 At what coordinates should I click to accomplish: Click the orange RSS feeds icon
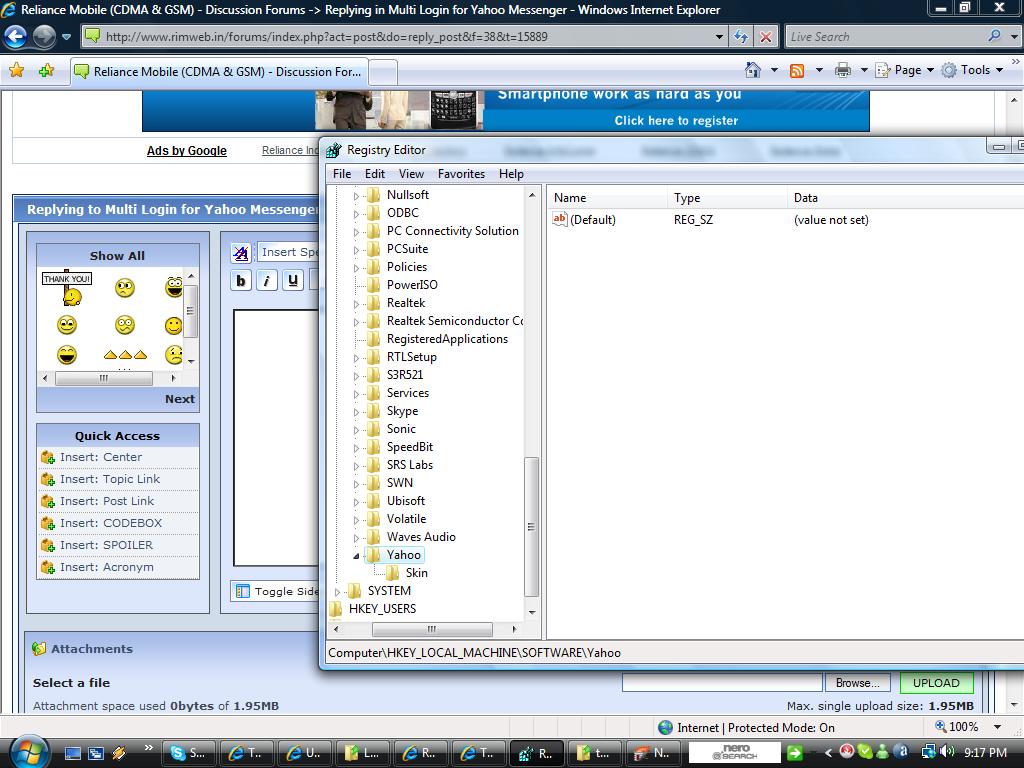[x=797, y=71]
